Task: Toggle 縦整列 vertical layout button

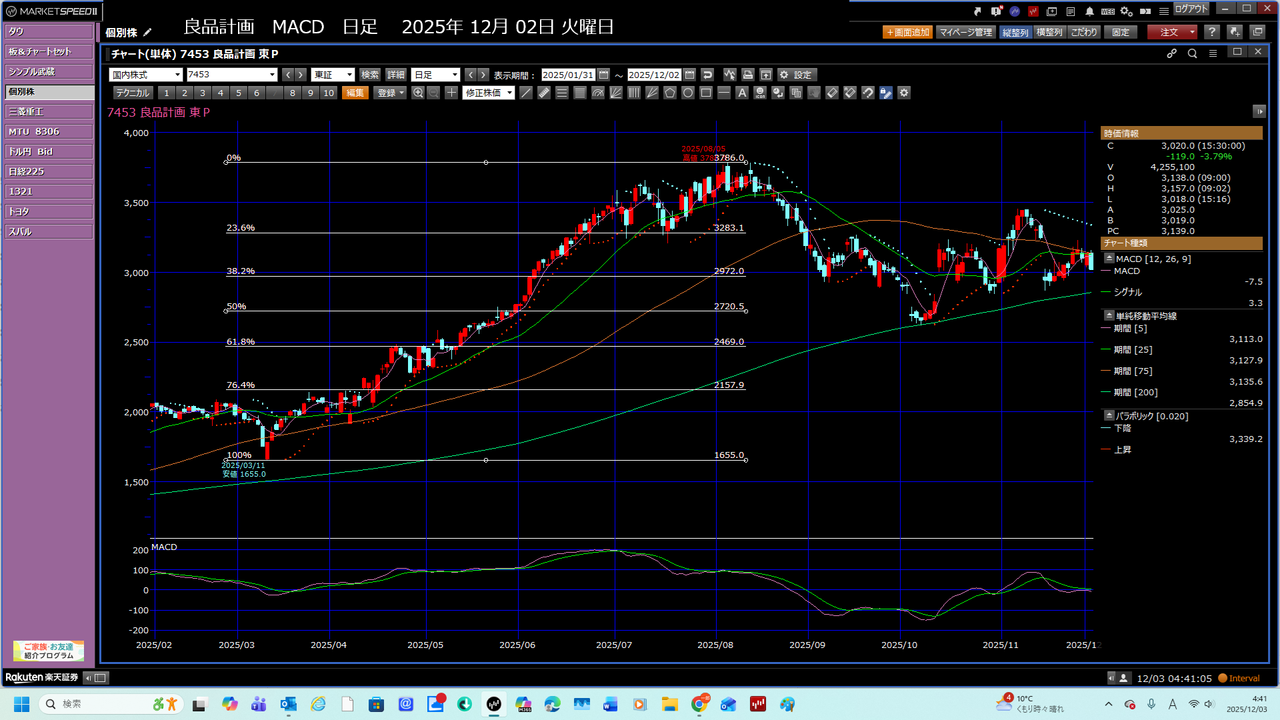Action: coord(1013,32)
